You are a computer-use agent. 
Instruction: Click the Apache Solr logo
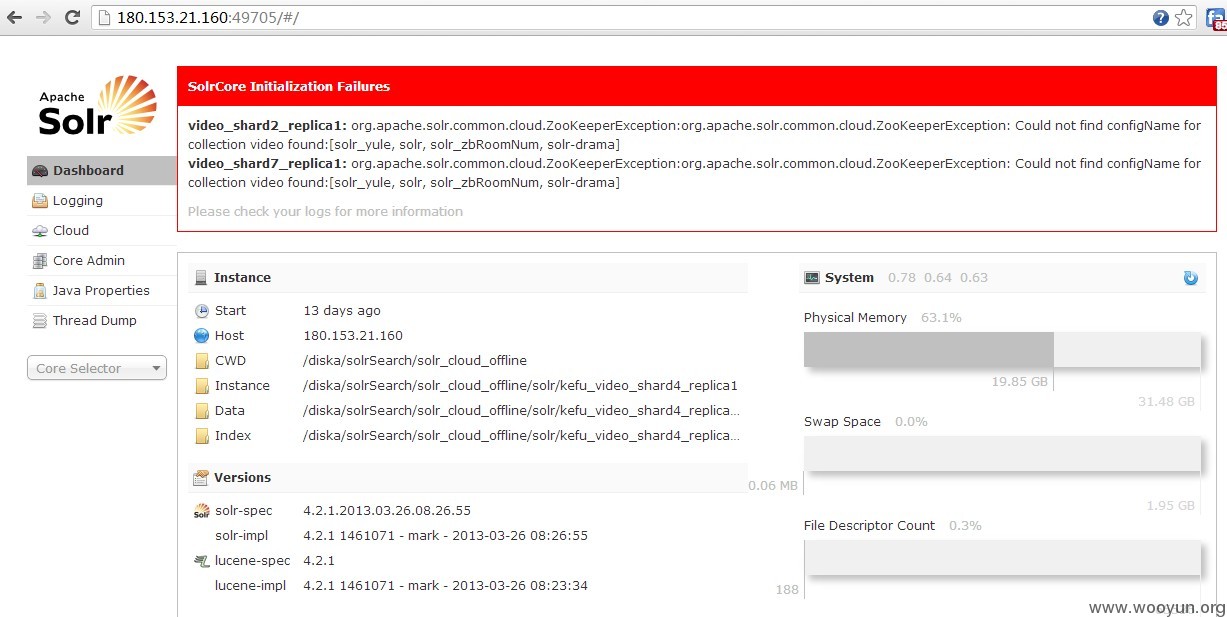97,105
